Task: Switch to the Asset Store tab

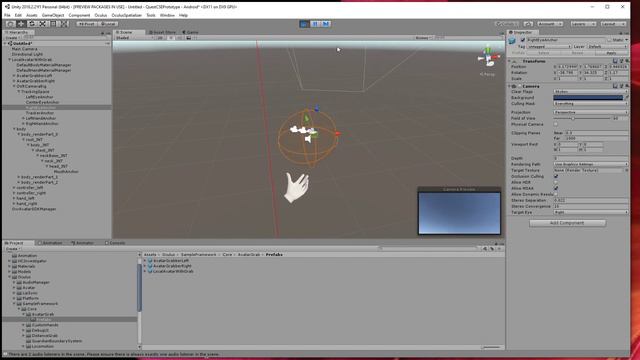Action: 162,32
